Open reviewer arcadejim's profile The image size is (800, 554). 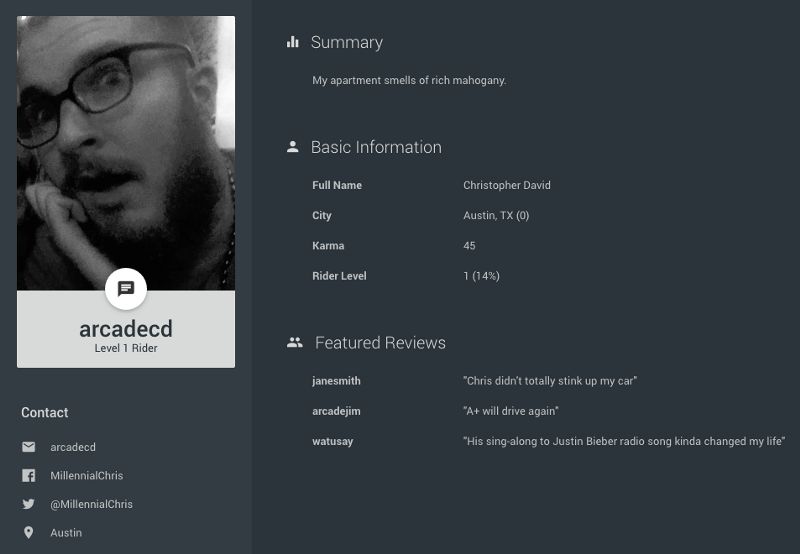[336, 411]
